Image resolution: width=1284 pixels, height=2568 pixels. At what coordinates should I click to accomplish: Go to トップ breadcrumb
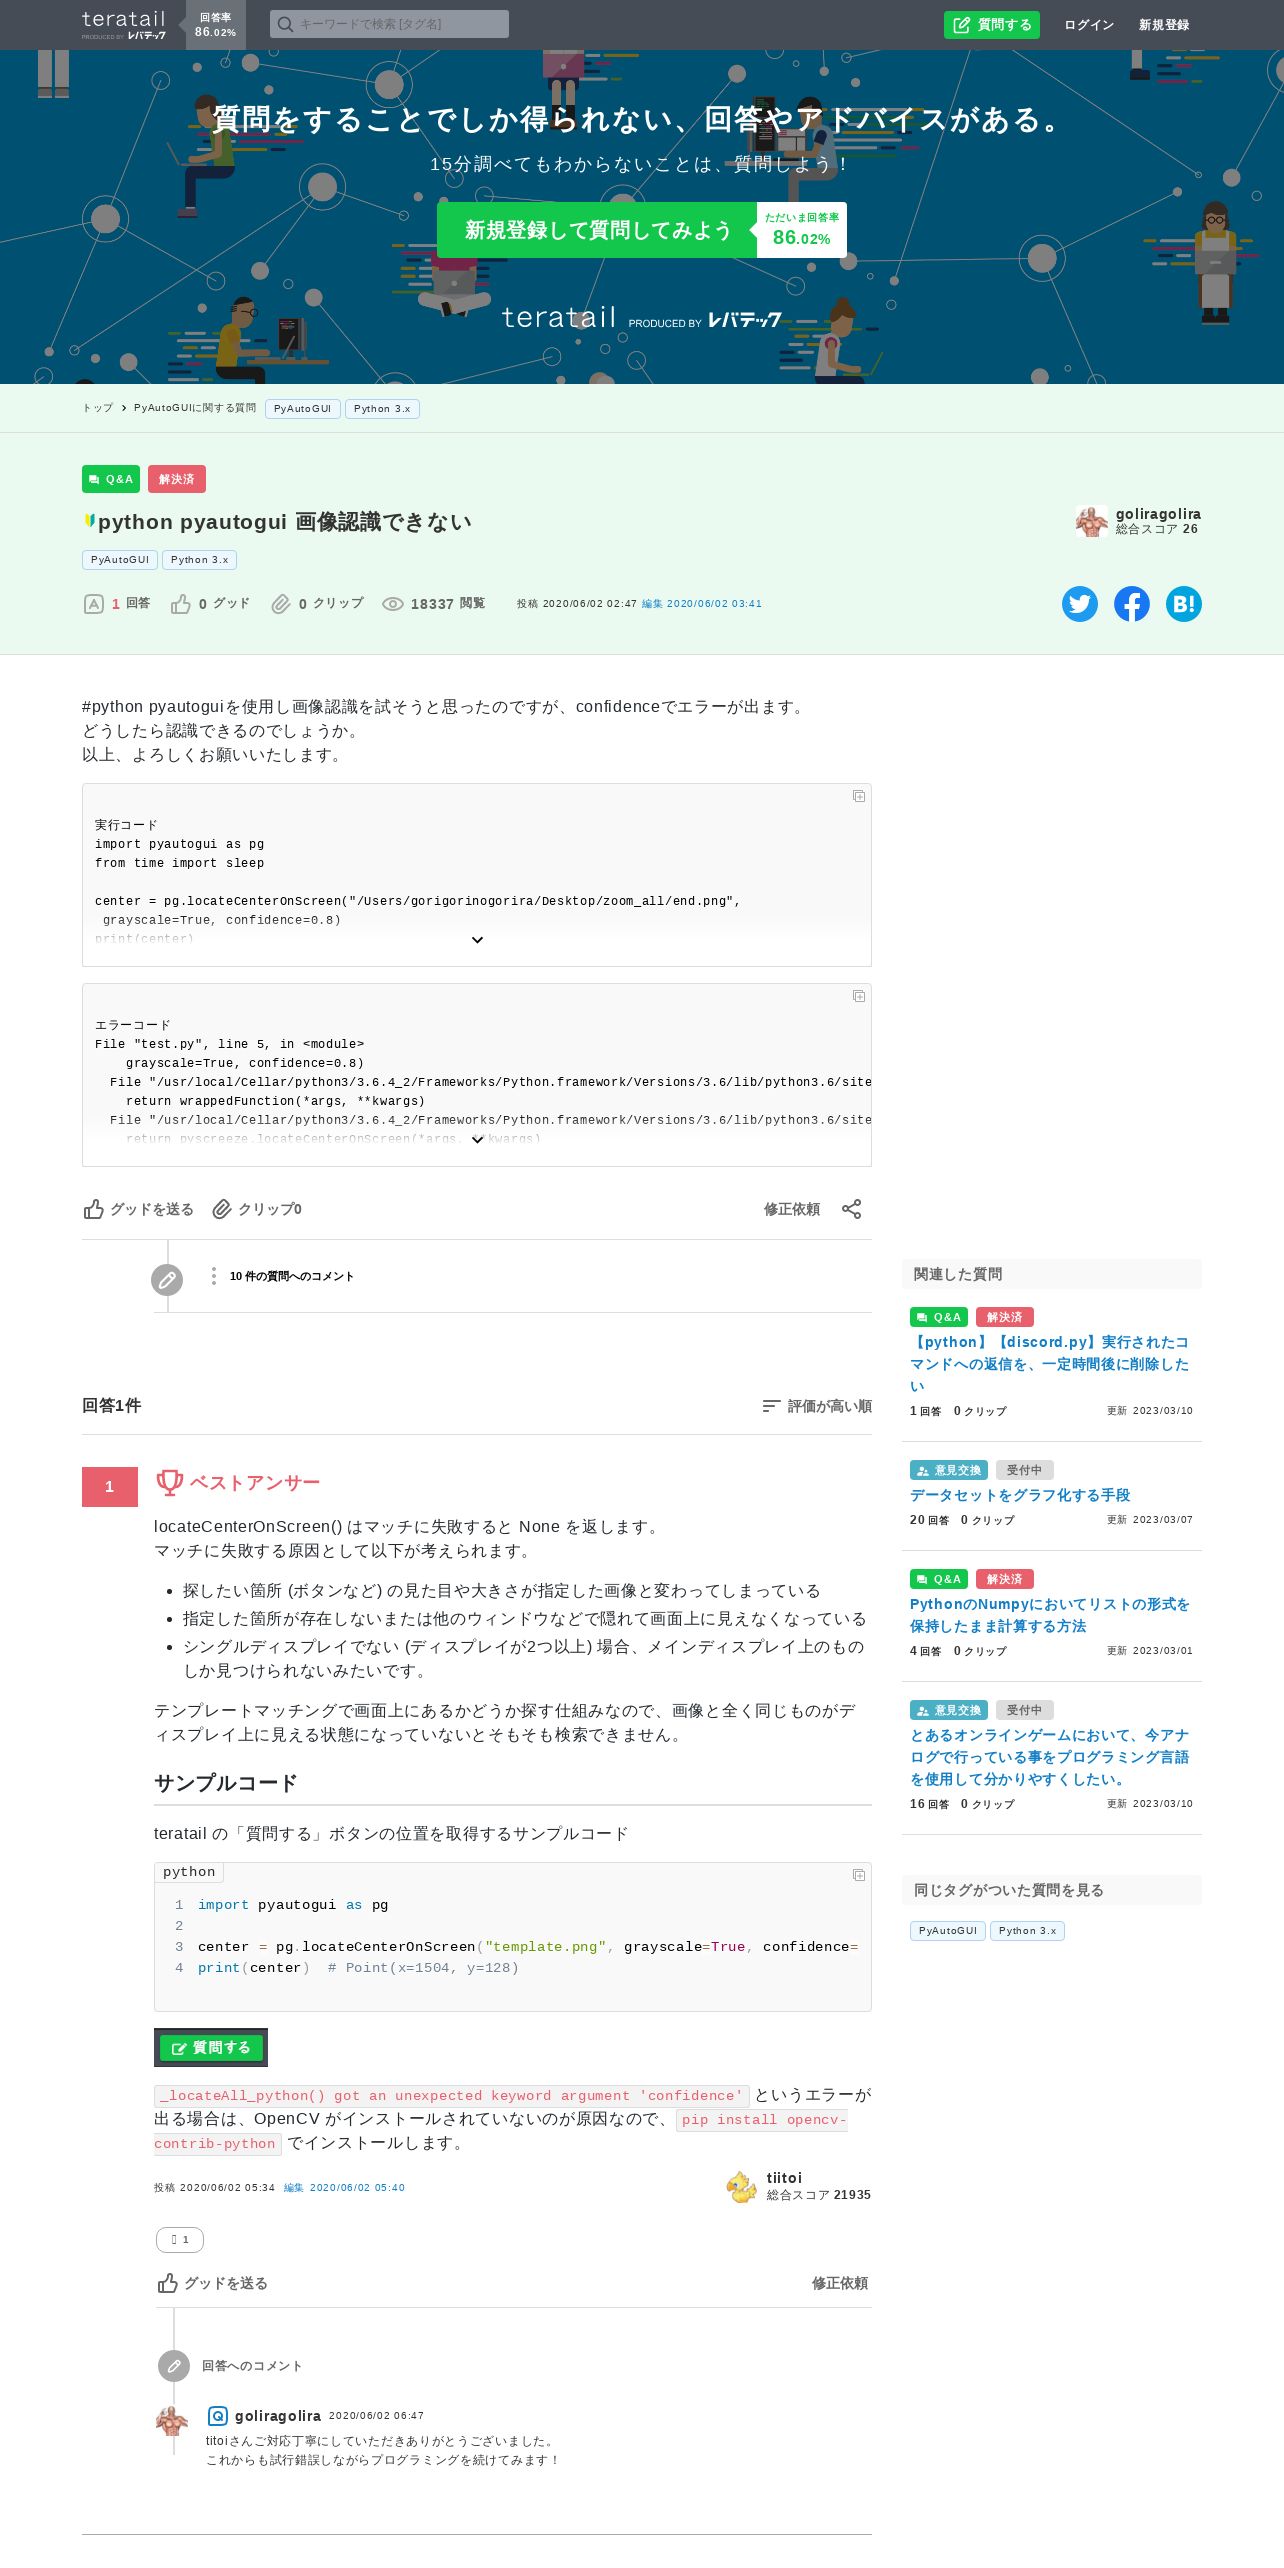97,408
